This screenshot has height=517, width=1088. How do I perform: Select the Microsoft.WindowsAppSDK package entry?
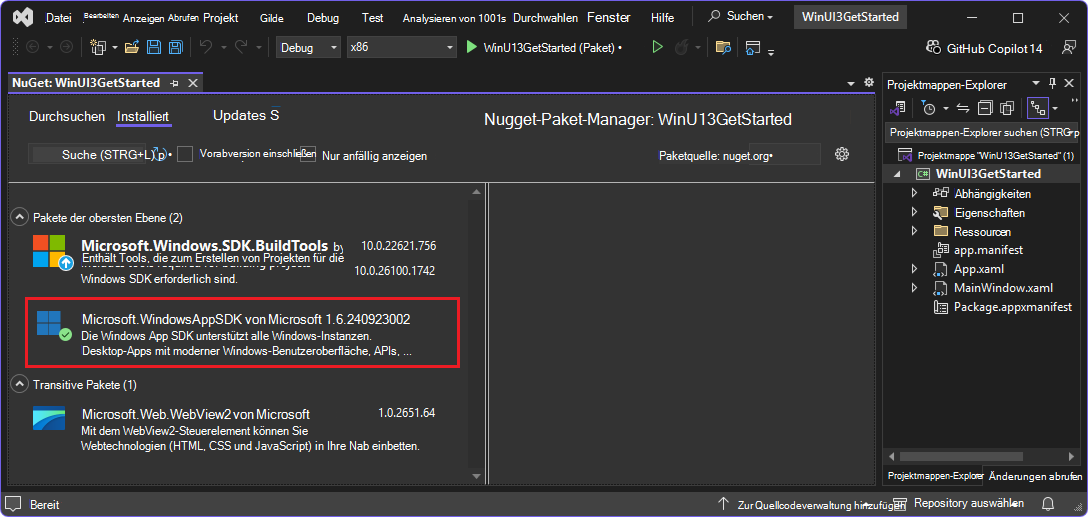242,334
